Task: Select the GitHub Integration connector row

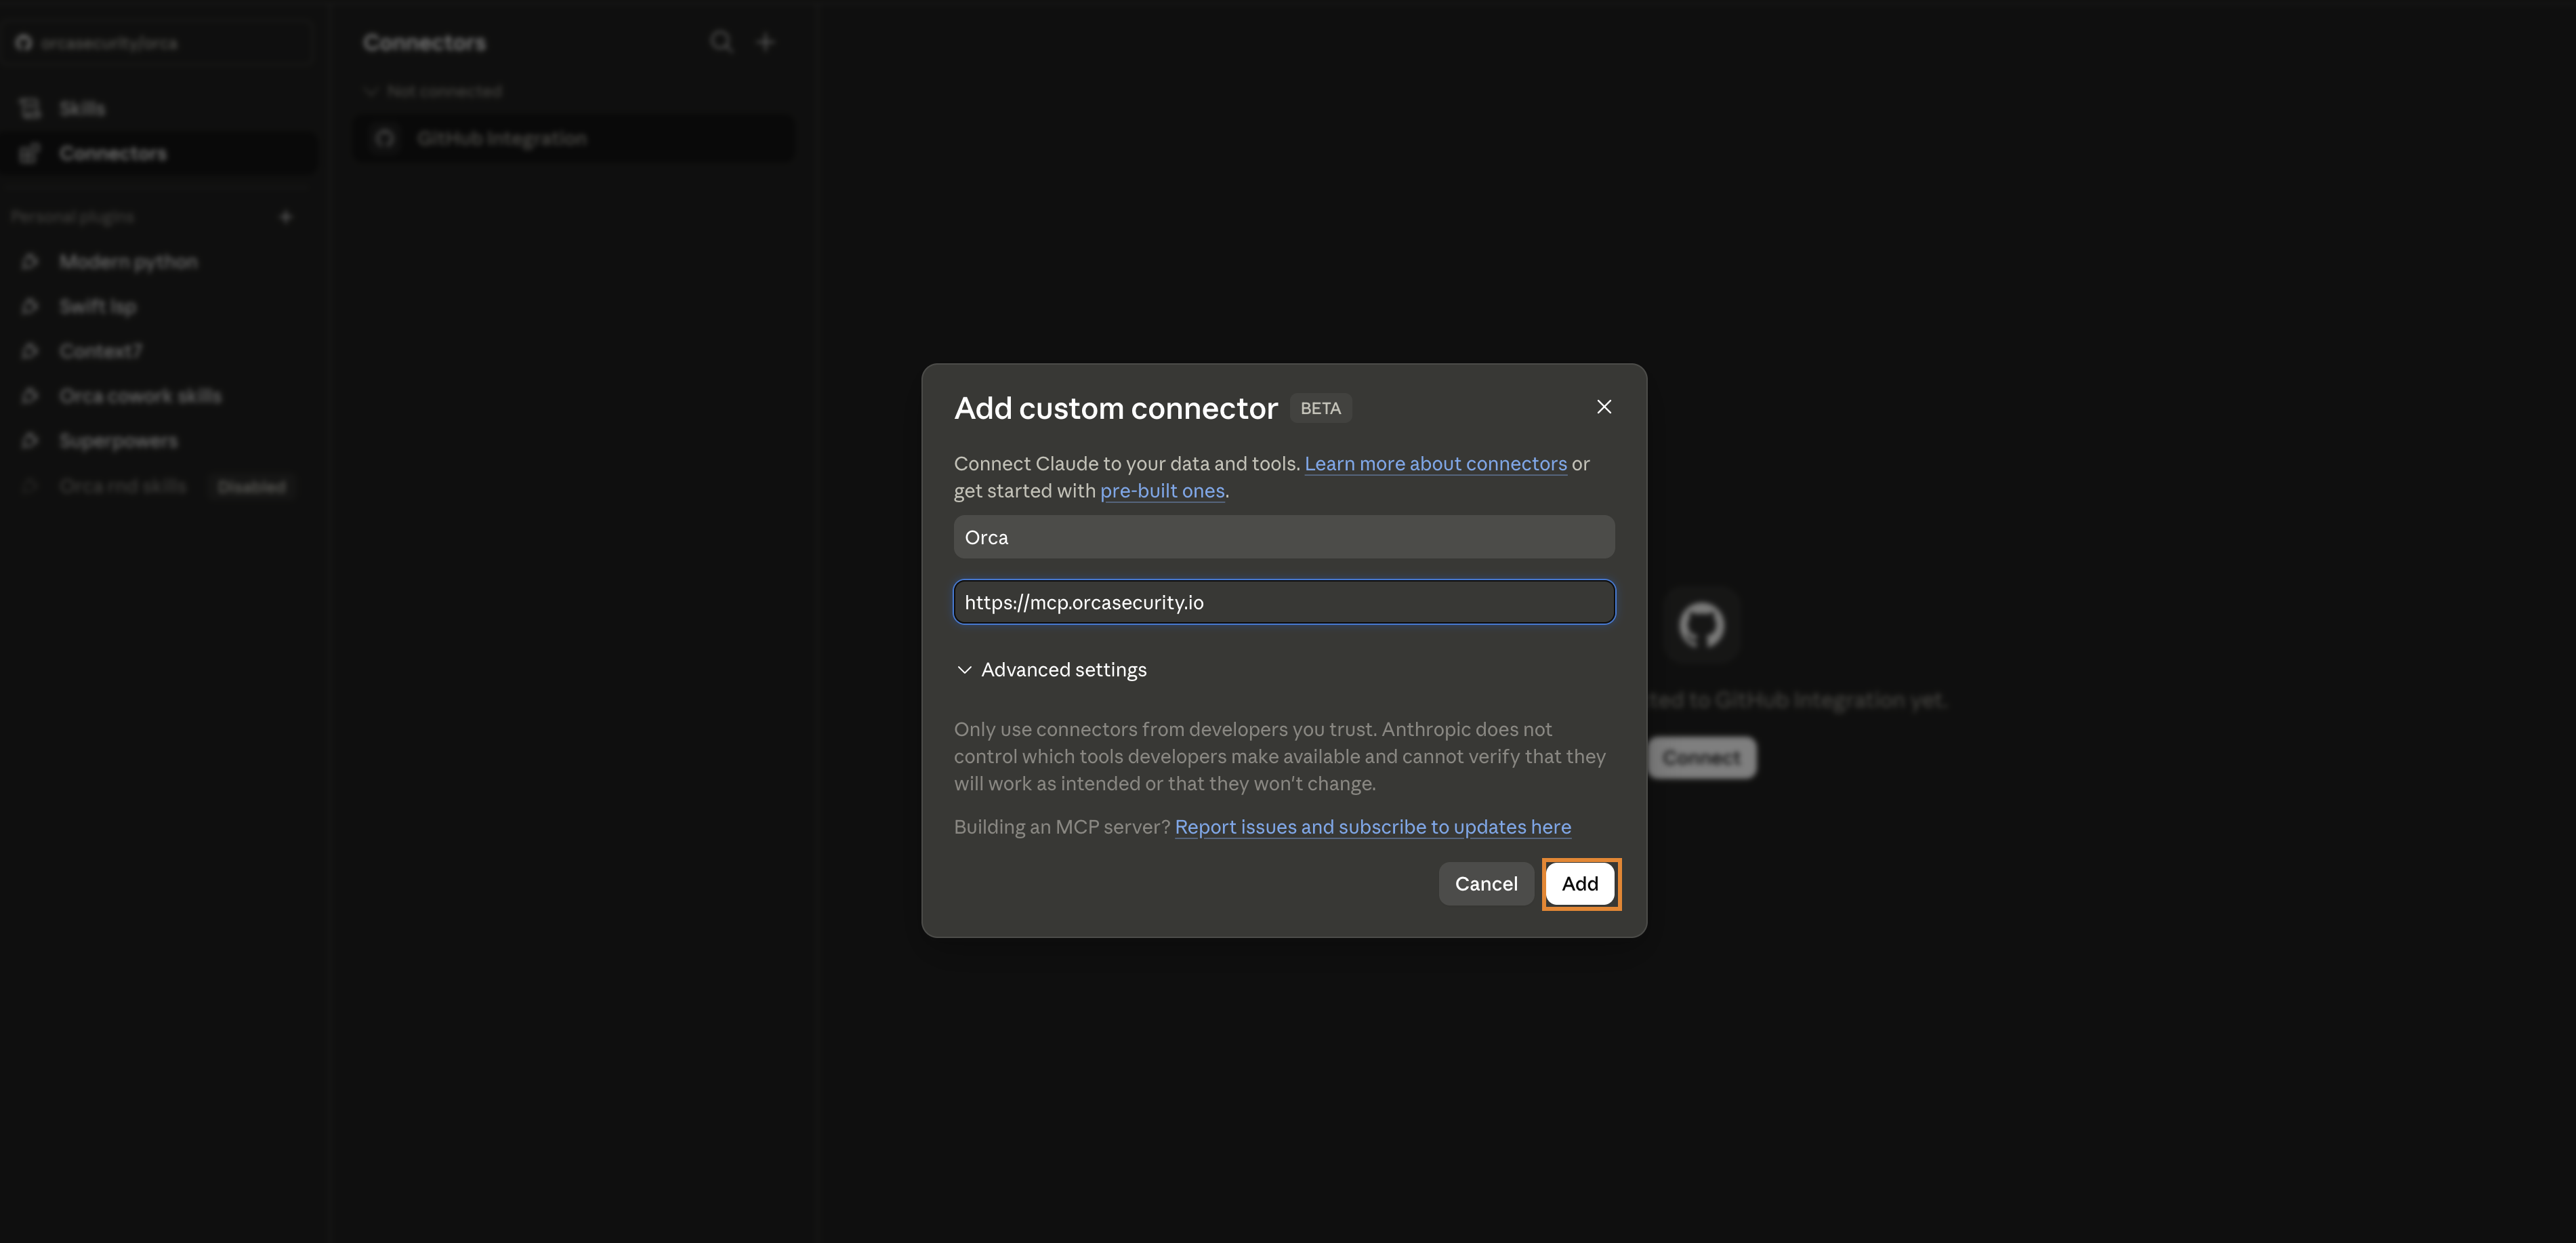Action: [x=575, y=138]
